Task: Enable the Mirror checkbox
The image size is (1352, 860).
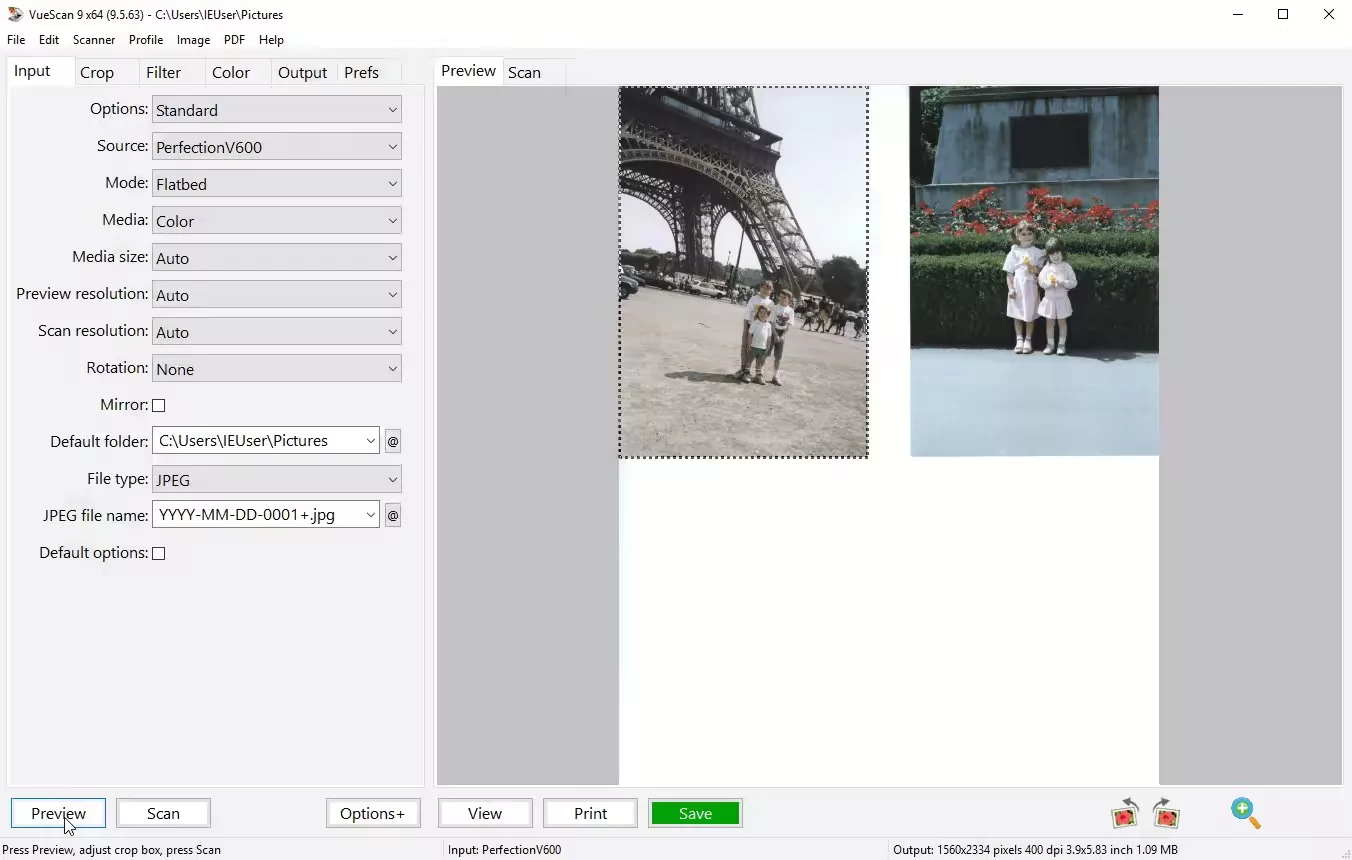Action: point(159,405)
